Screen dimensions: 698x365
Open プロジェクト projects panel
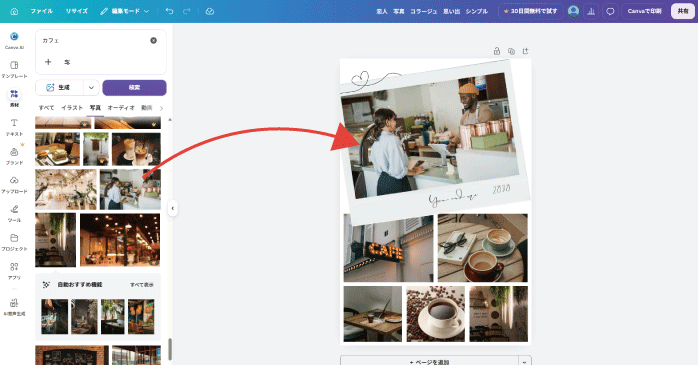[x=14, y=243]
